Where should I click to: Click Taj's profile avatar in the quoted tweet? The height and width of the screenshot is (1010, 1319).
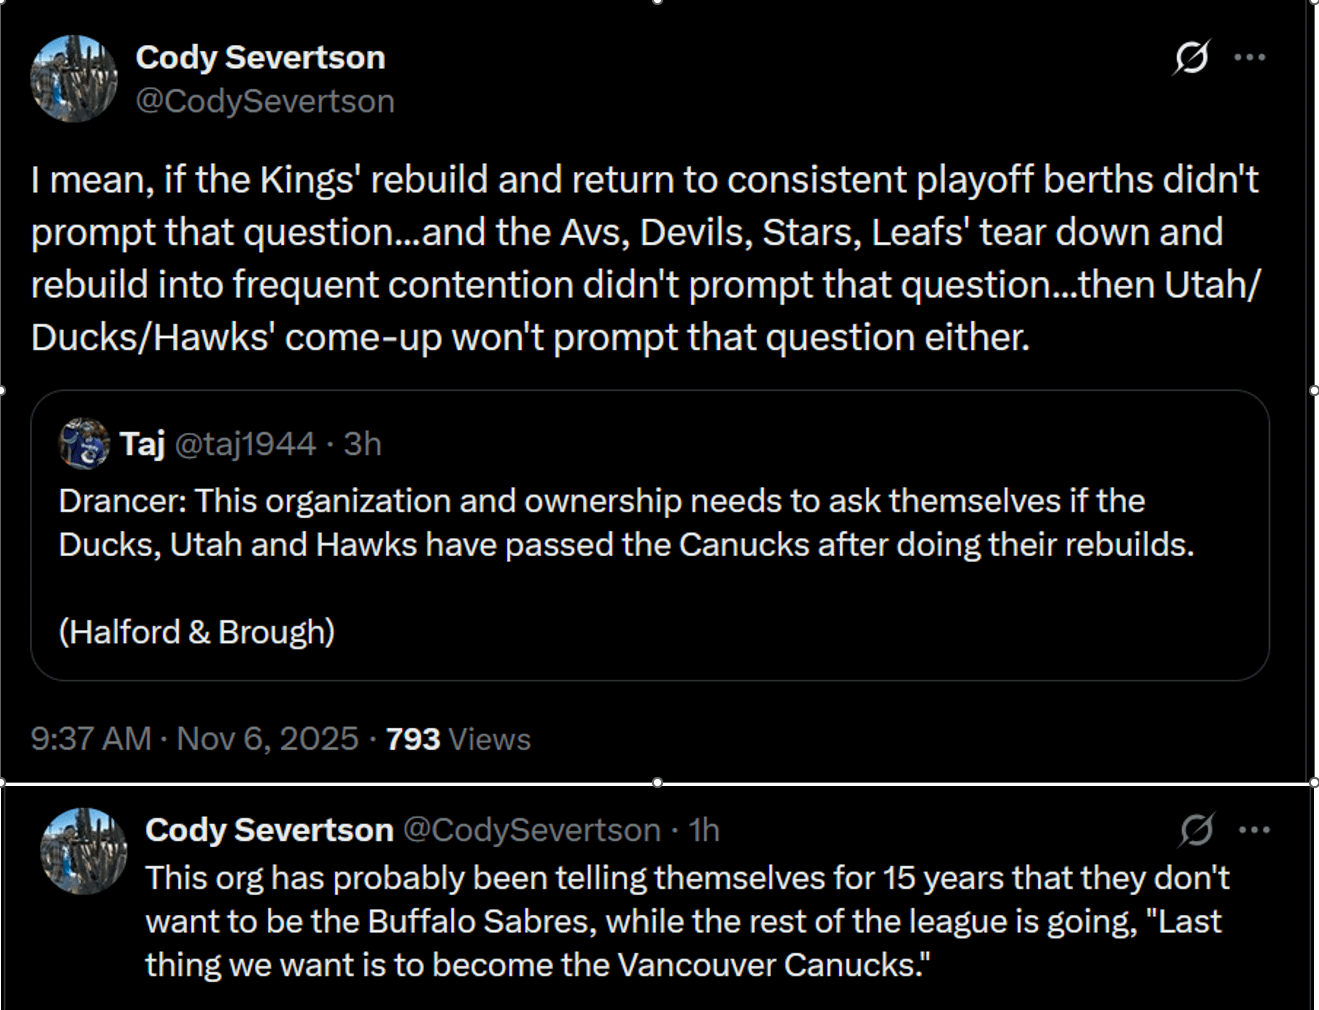(x=84, y=443)
